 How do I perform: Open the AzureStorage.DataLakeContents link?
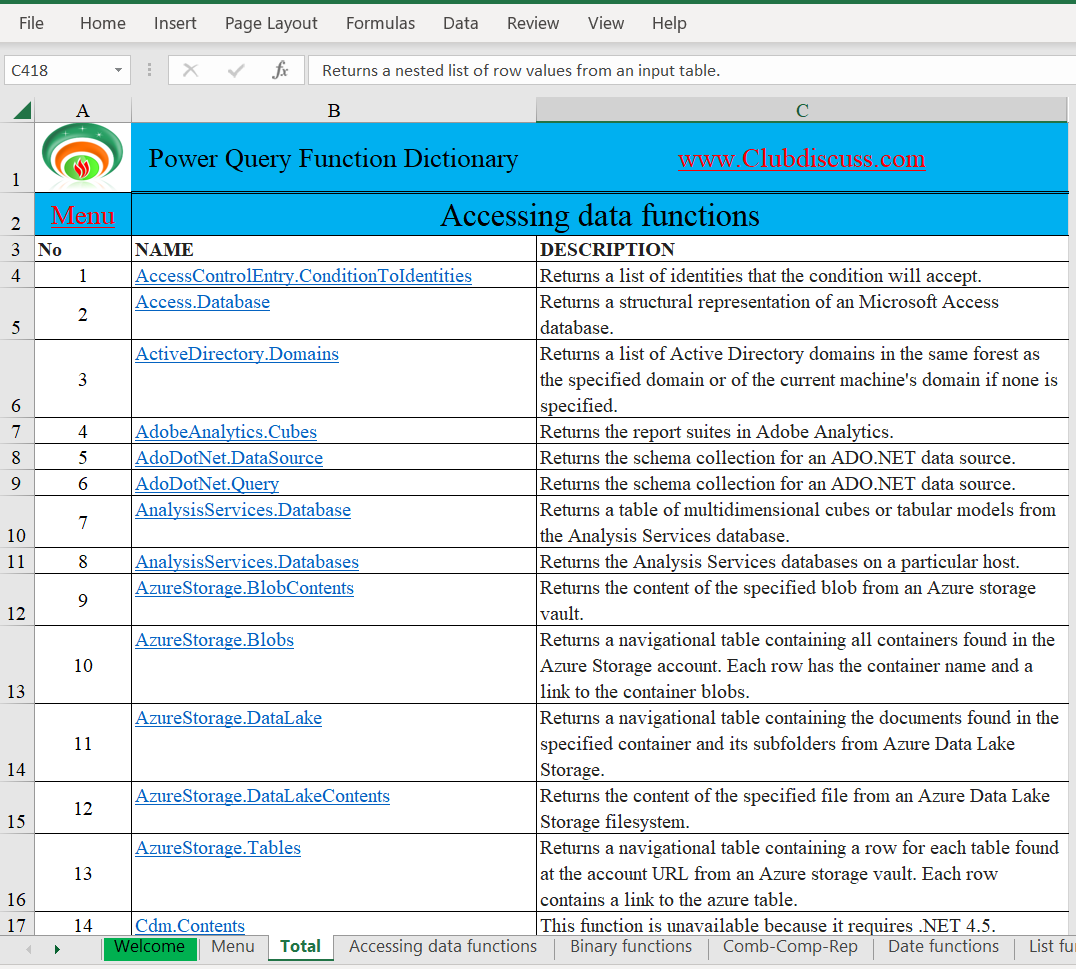(x=262, y=796)
